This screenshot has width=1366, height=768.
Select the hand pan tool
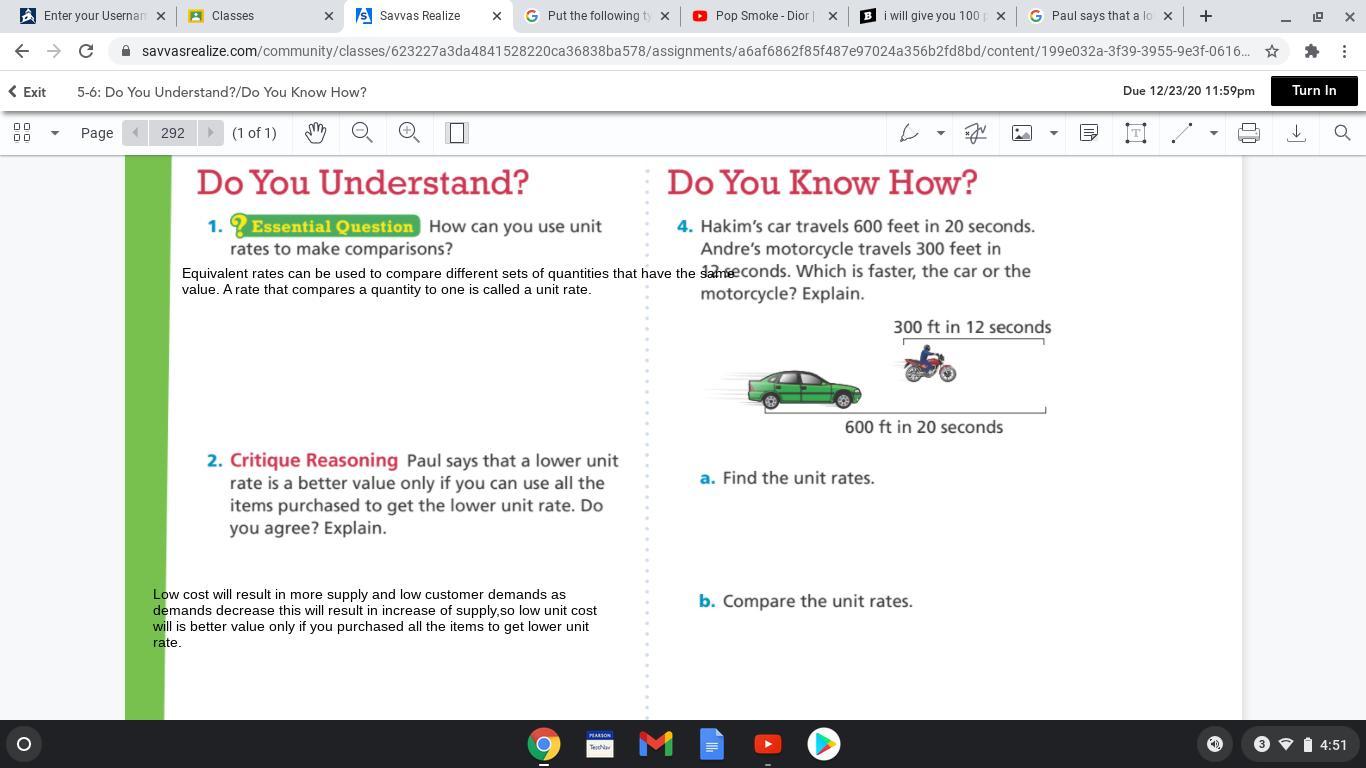coord(316,133)
